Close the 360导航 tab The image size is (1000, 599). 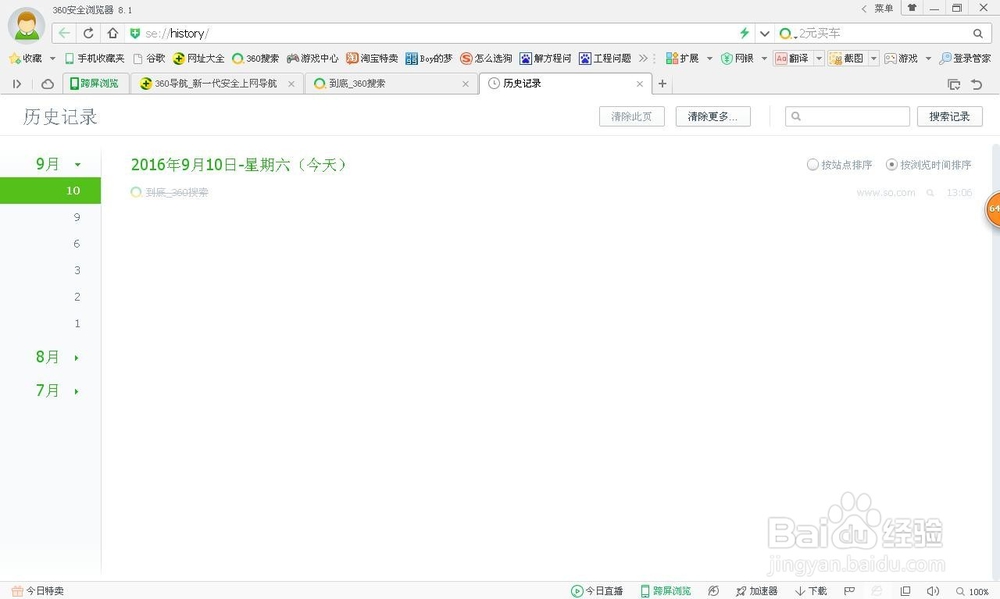coord(291,84)
